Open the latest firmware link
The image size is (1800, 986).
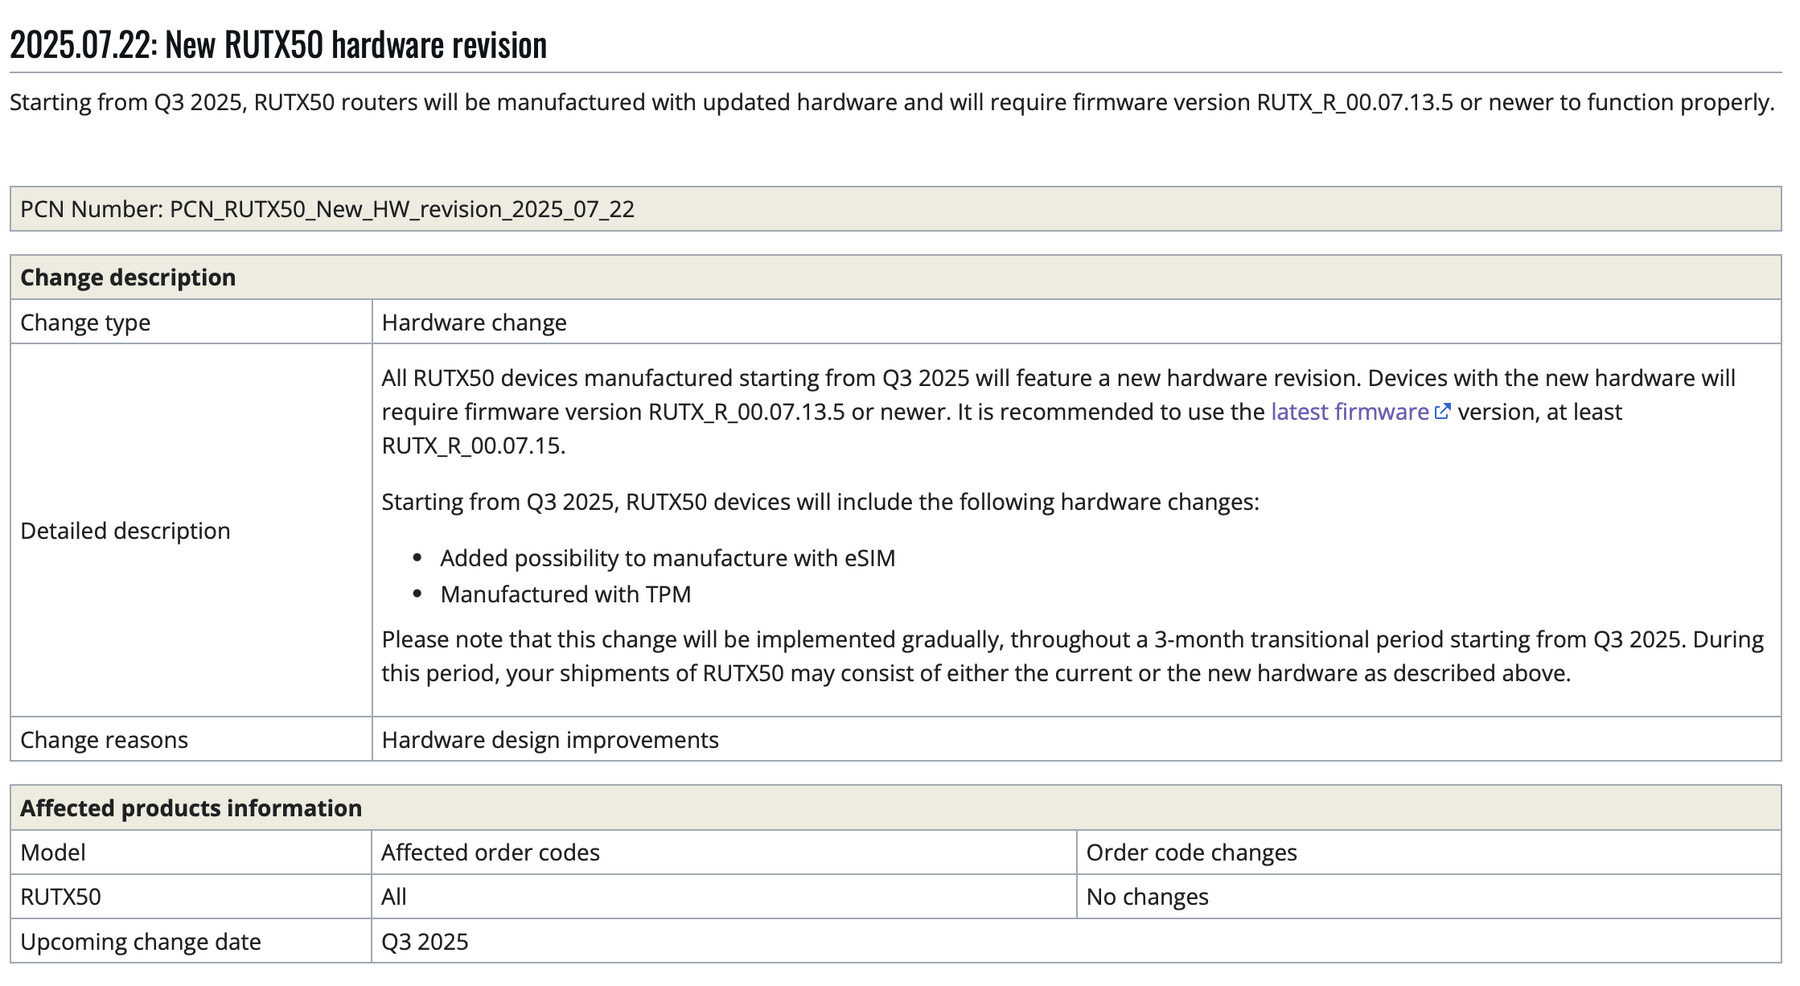pyautogui.click(x=1349, y=412)
